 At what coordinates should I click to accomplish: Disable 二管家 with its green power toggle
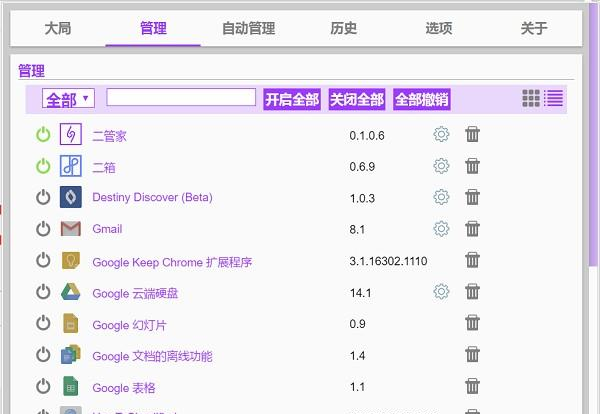(43, 135)
